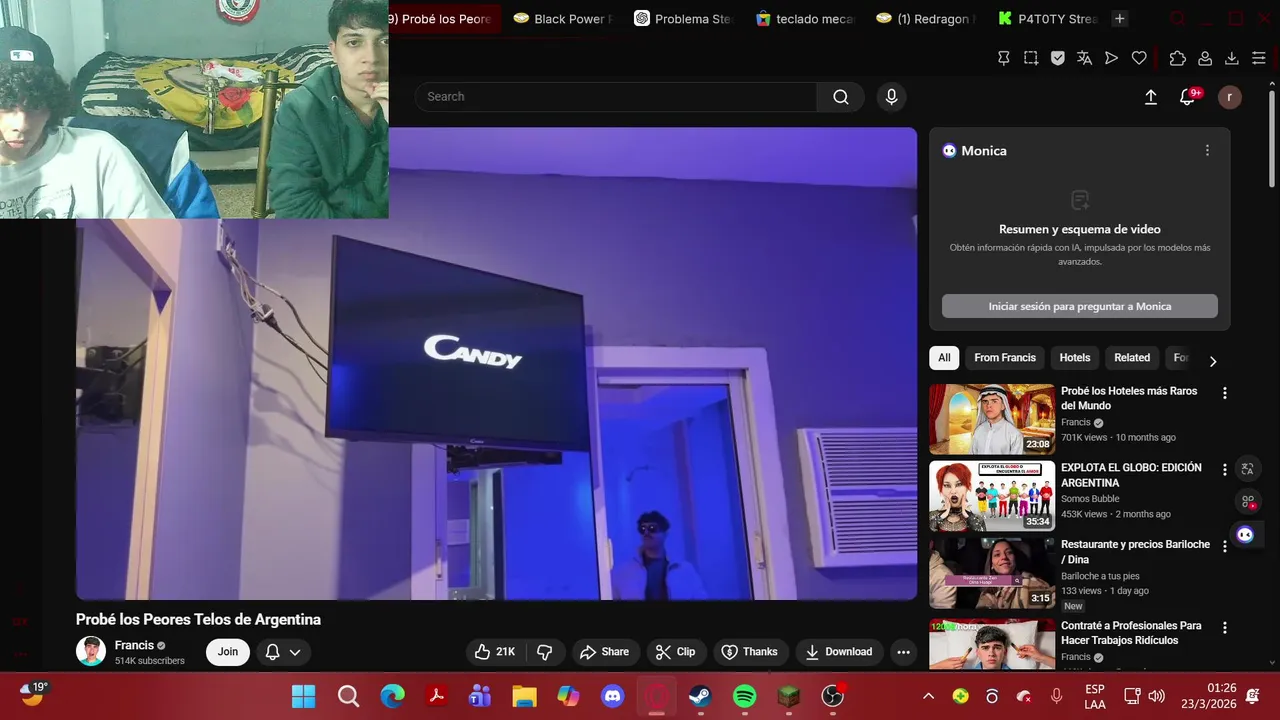Screen dimensions: 1280x720
Task: Open the extensions puzzle icon
Action: point(1177,58)
